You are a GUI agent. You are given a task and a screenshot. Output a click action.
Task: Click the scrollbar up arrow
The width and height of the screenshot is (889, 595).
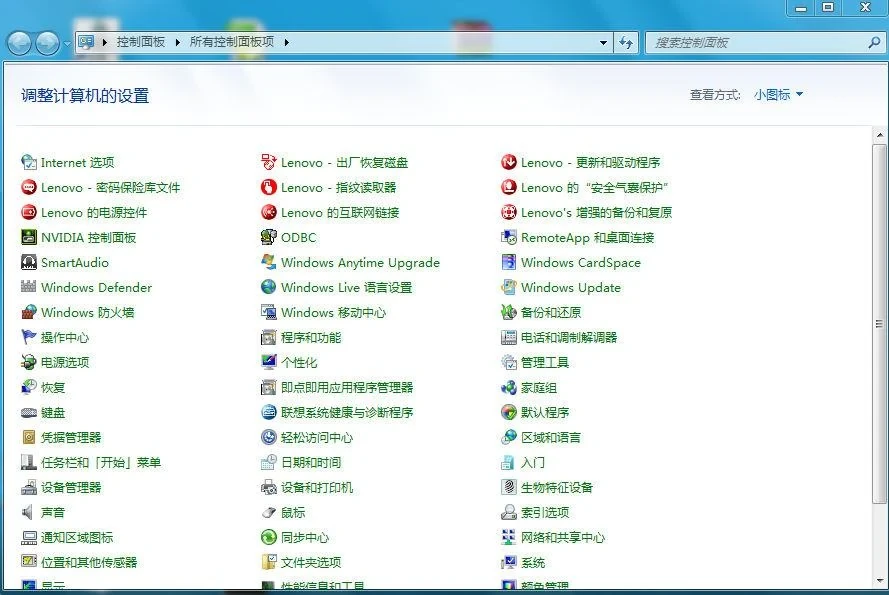(879, 135)
